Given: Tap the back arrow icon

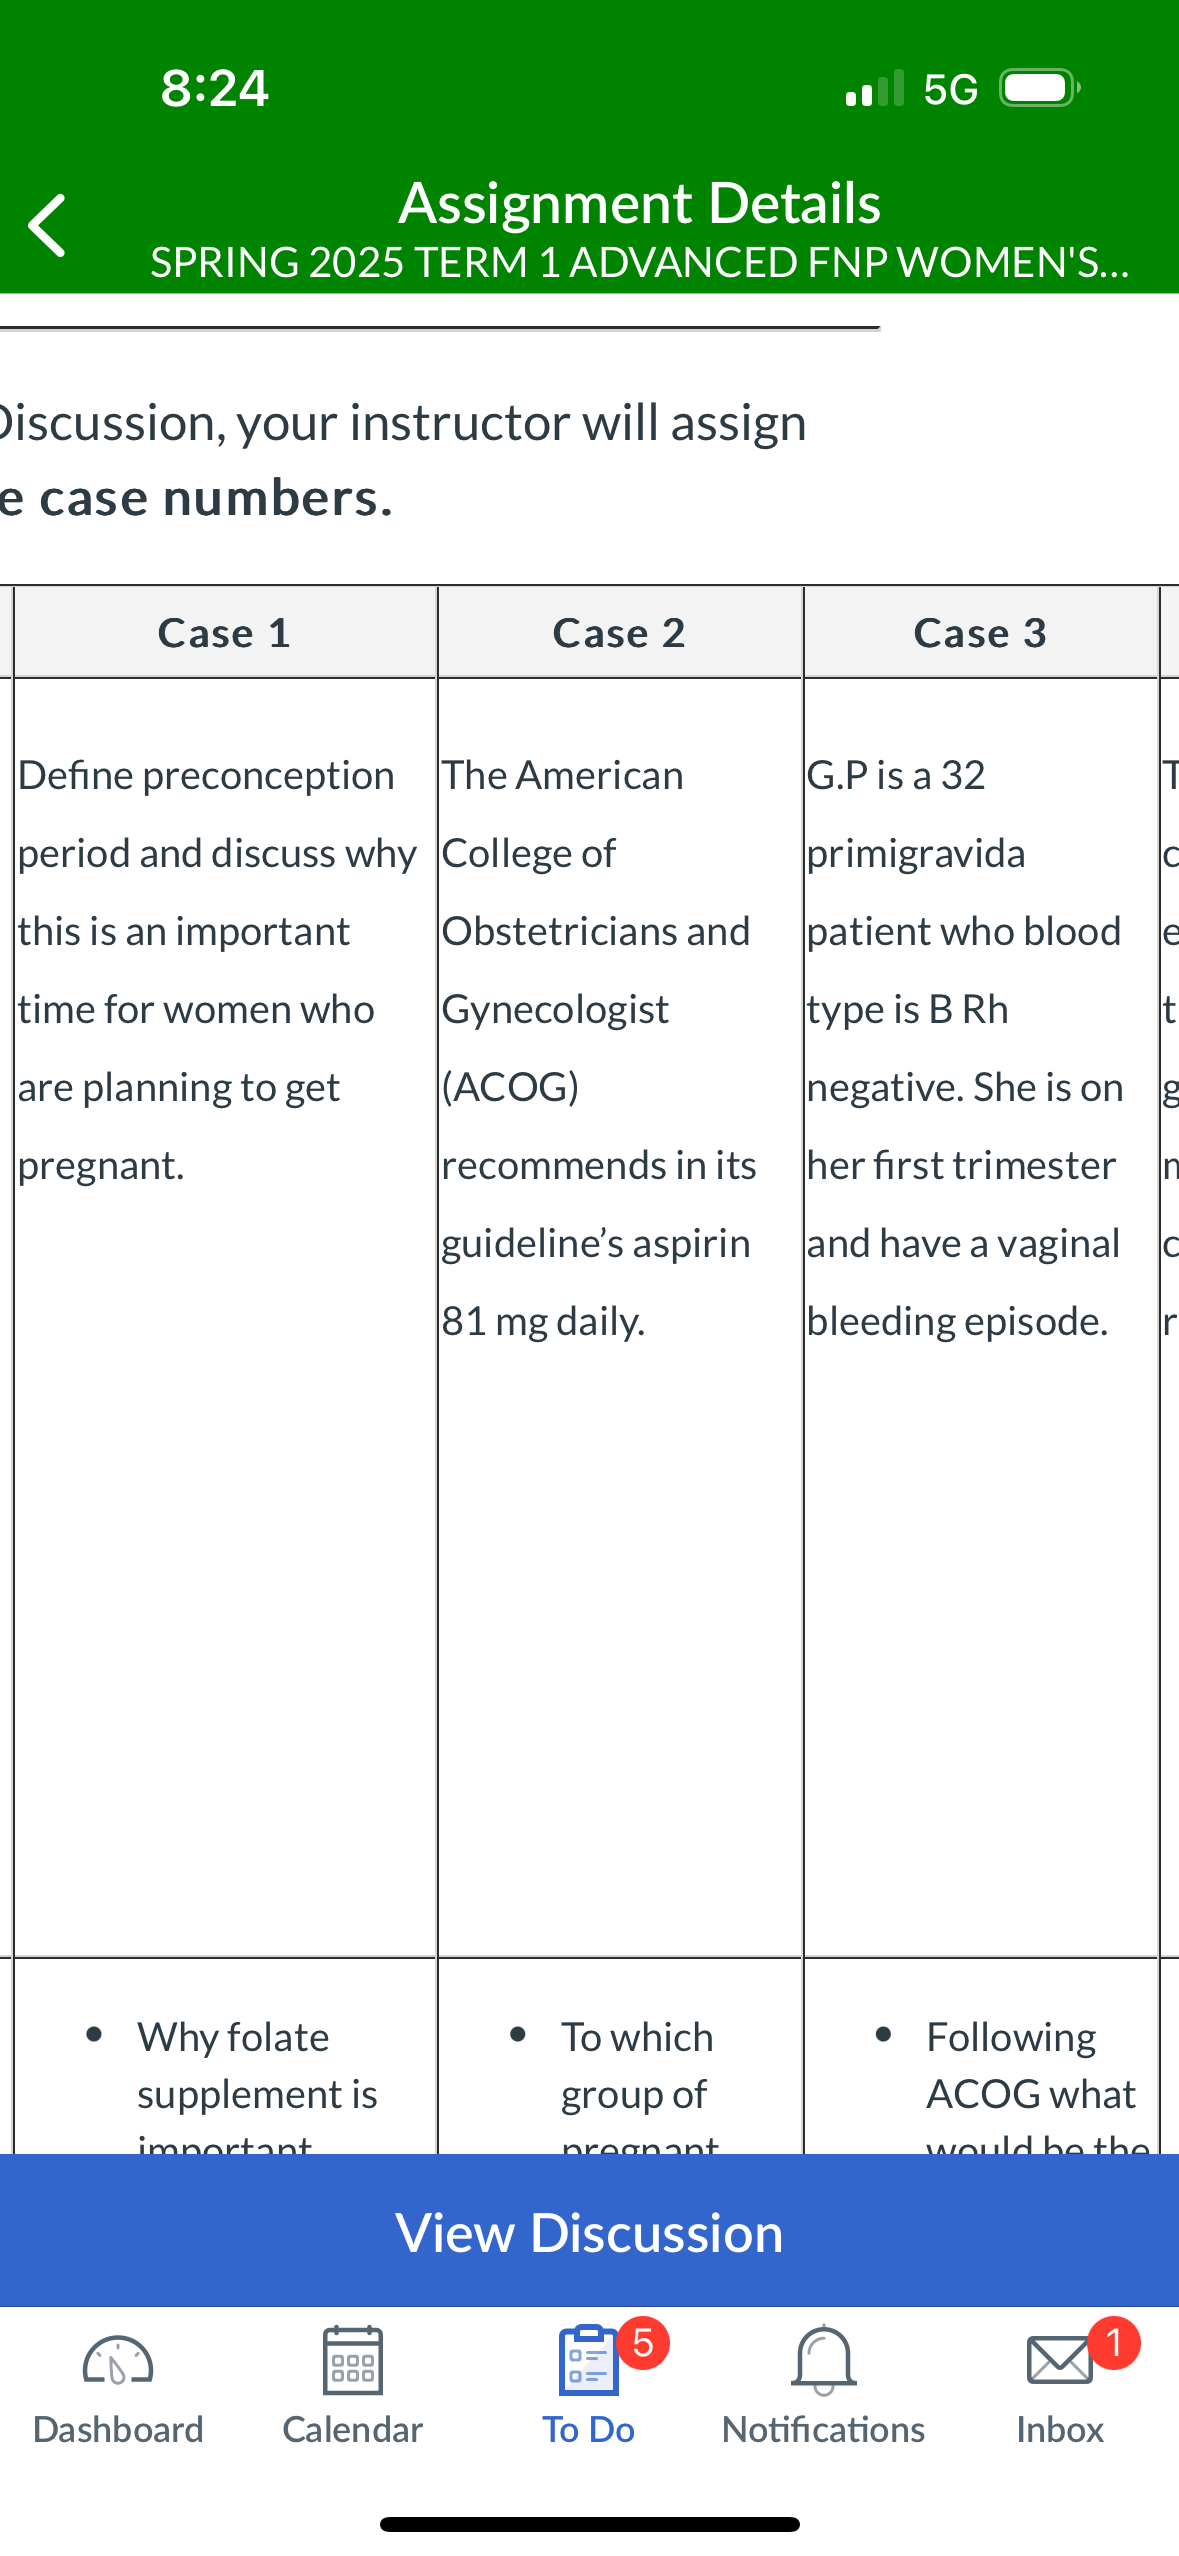Looking at the screenshot, I should pyautogui.click(x=47, y=226).
